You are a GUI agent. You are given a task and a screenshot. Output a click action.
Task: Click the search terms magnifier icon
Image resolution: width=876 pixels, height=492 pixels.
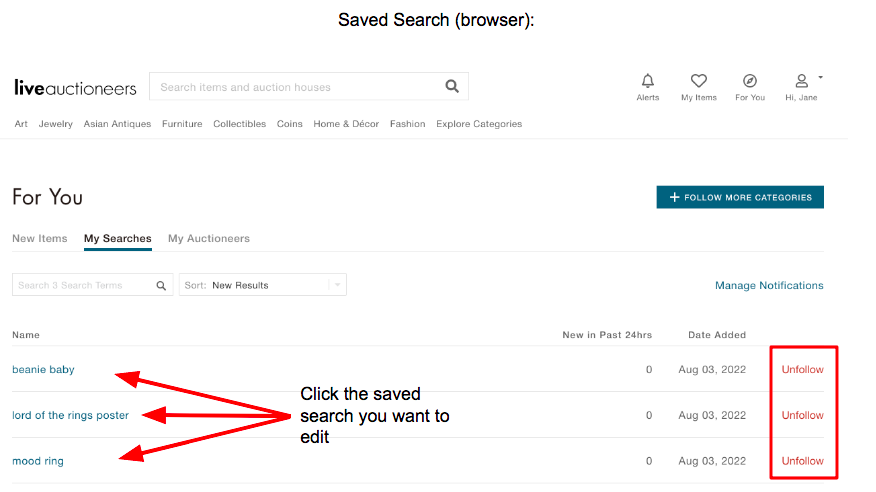point(161,285)
